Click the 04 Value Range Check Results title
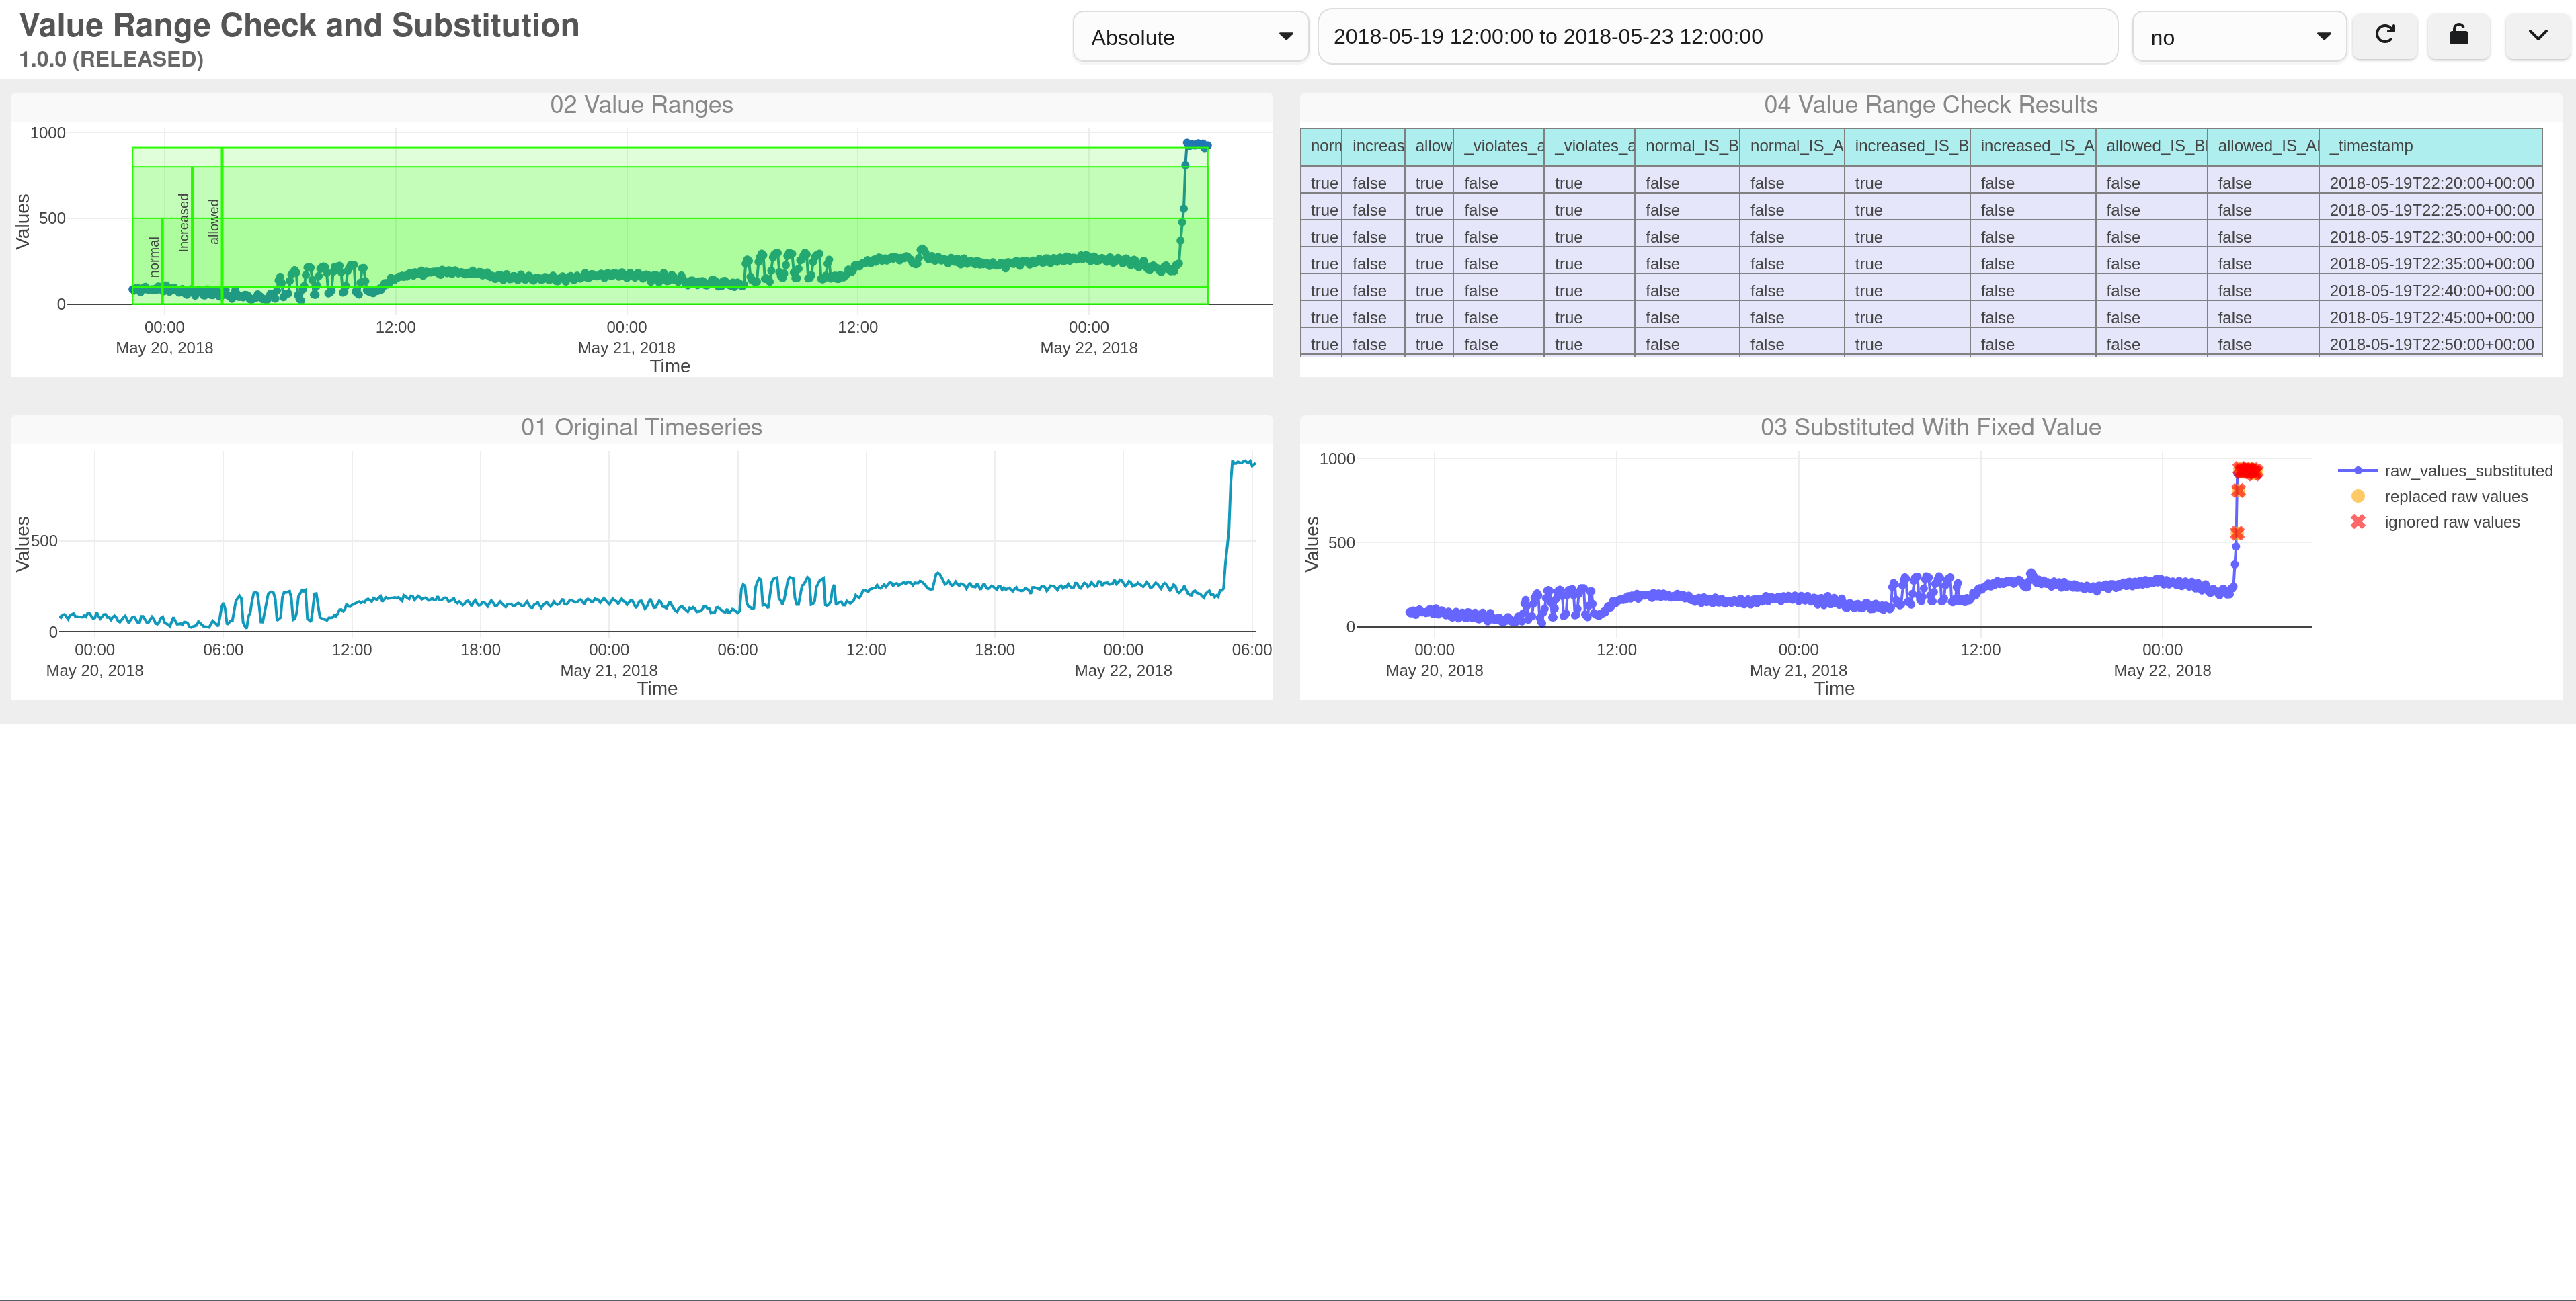The height and width of the screenshot is (1301, 2576). (1930, 105)
